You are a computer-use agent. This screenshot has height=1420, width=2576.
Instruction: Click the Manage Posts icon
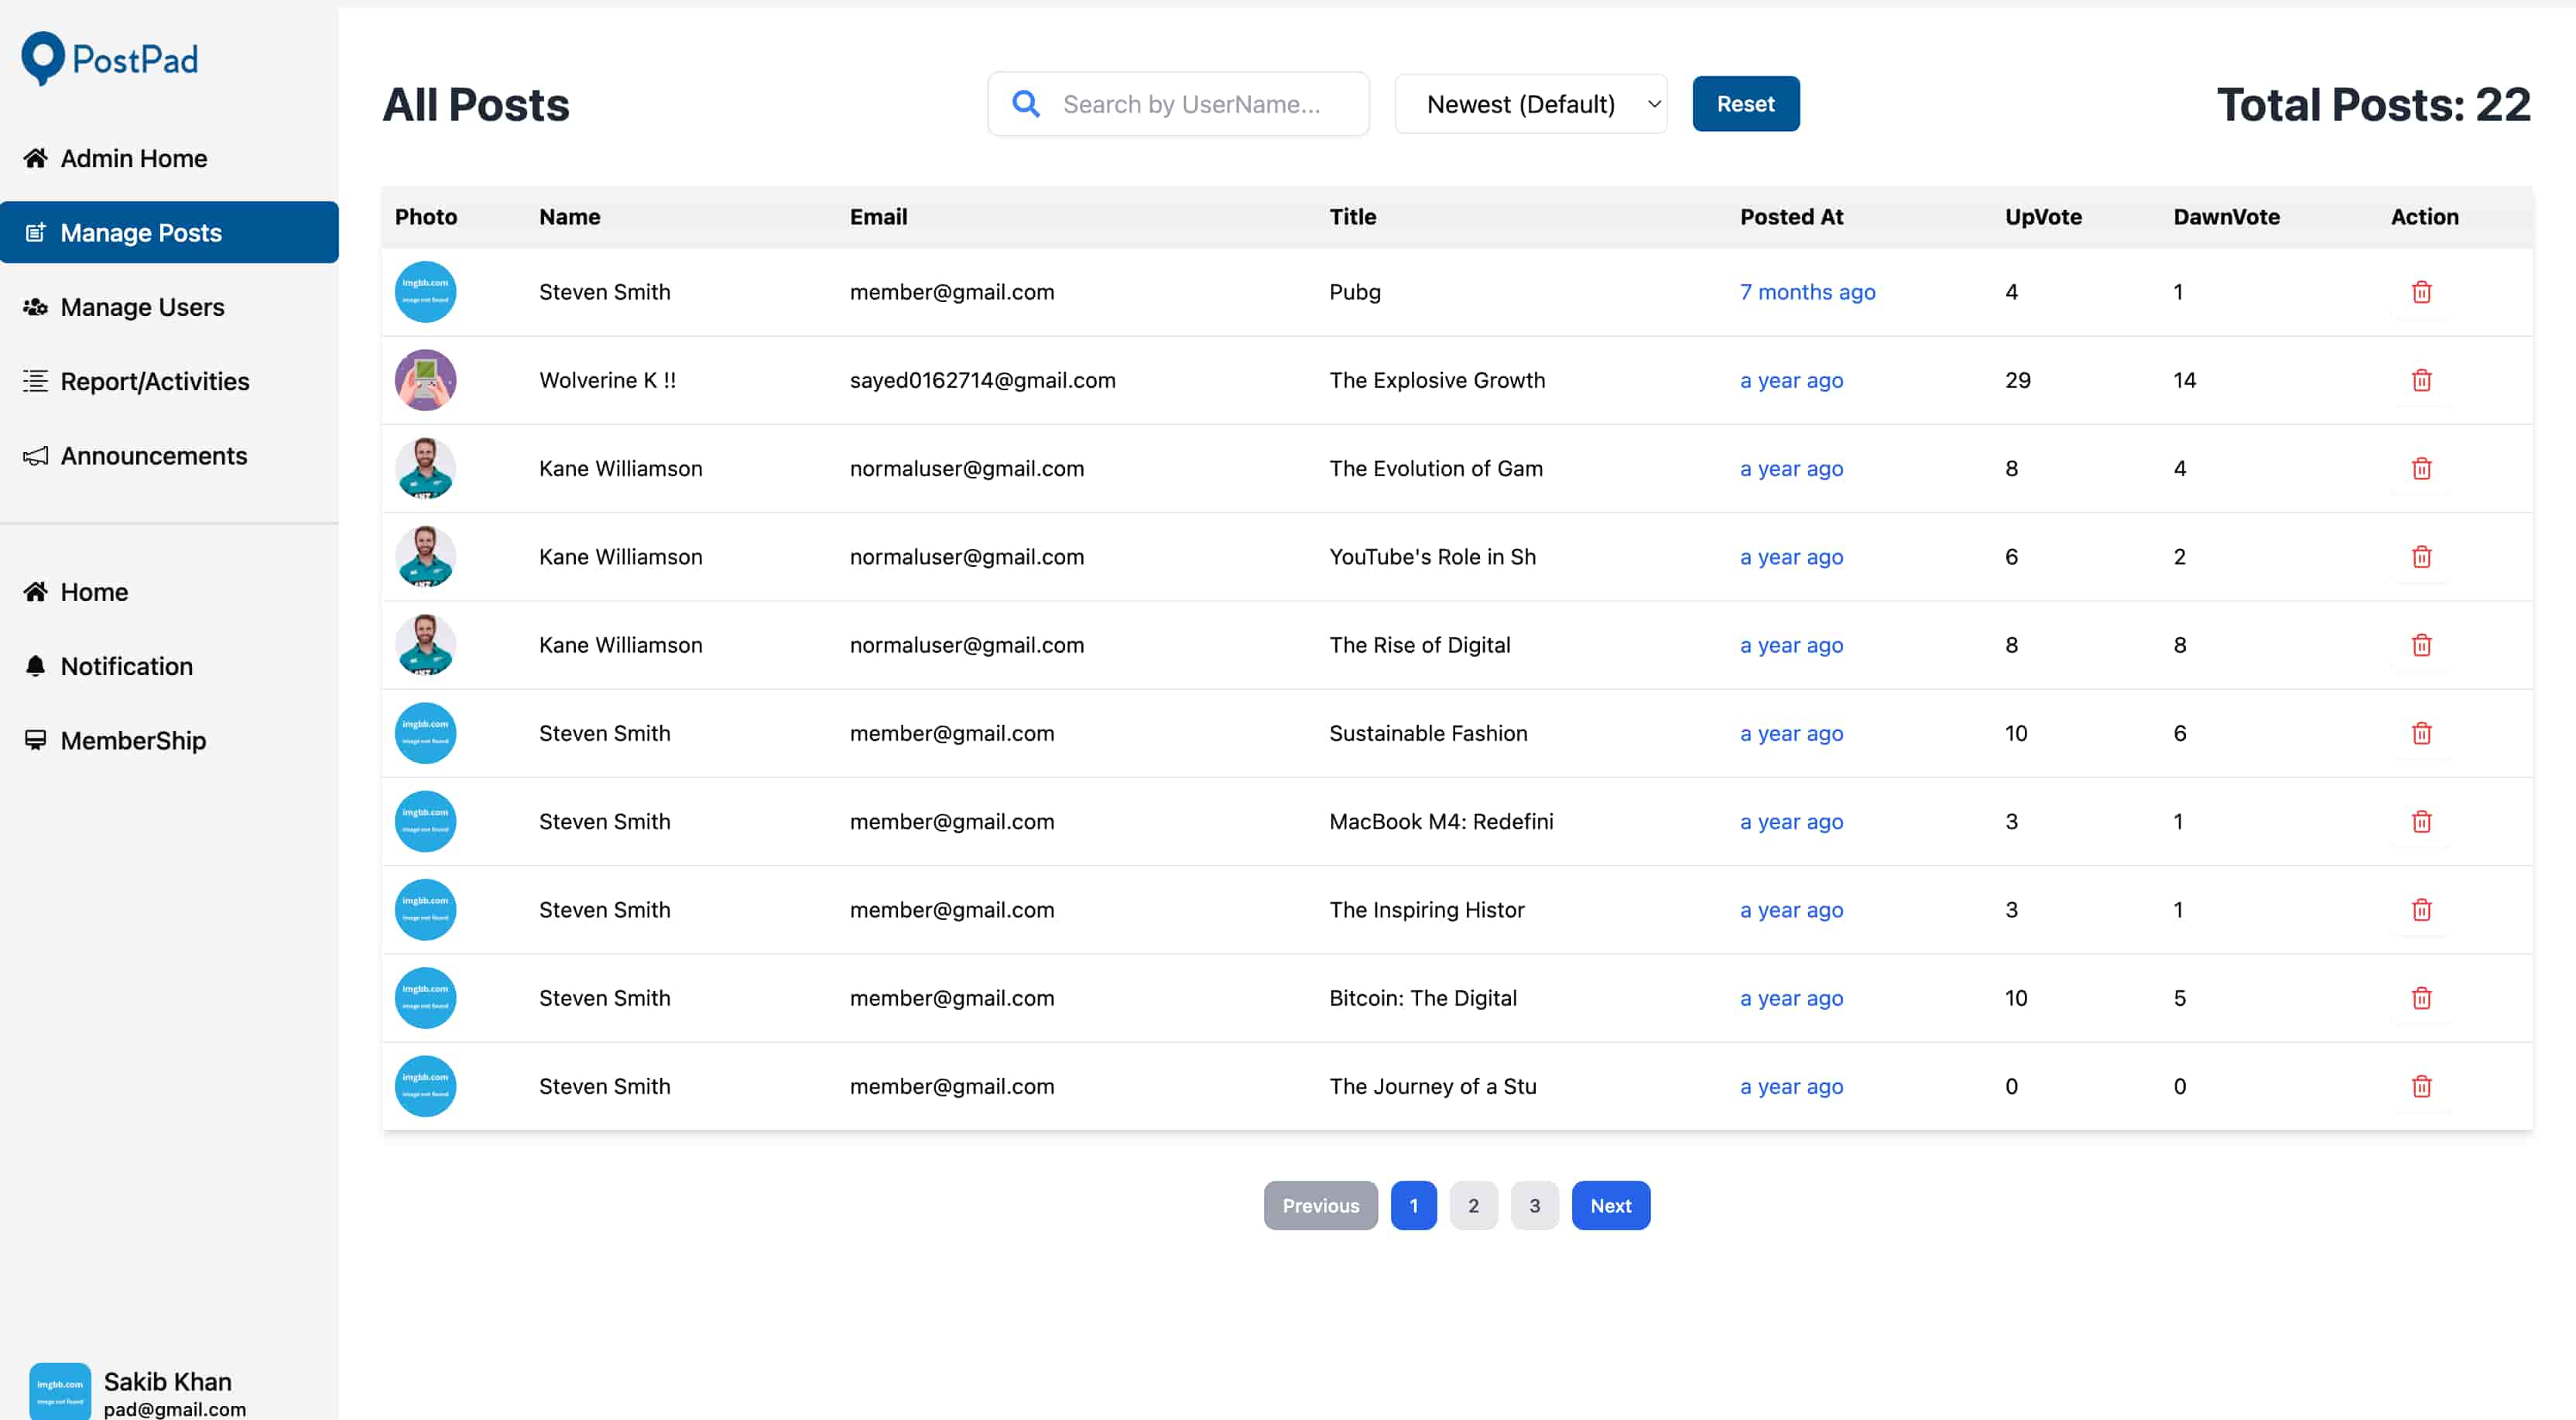point(36,232)
